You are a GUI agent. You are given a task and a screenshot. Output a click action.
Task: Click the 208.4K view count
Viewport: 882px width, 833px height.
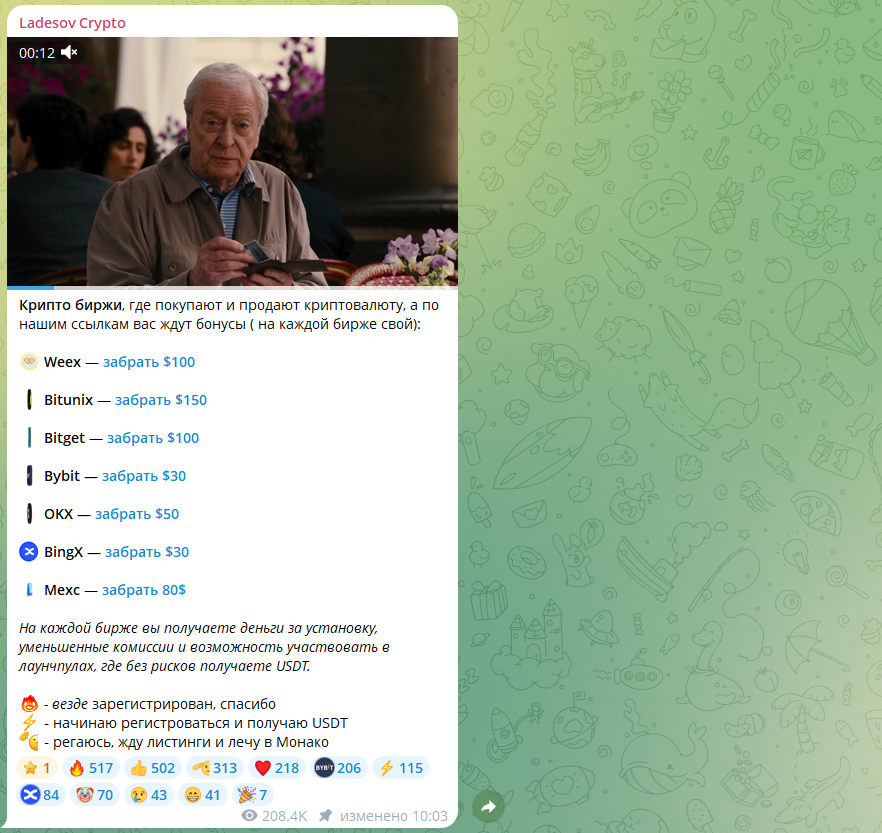click(285, 816)
